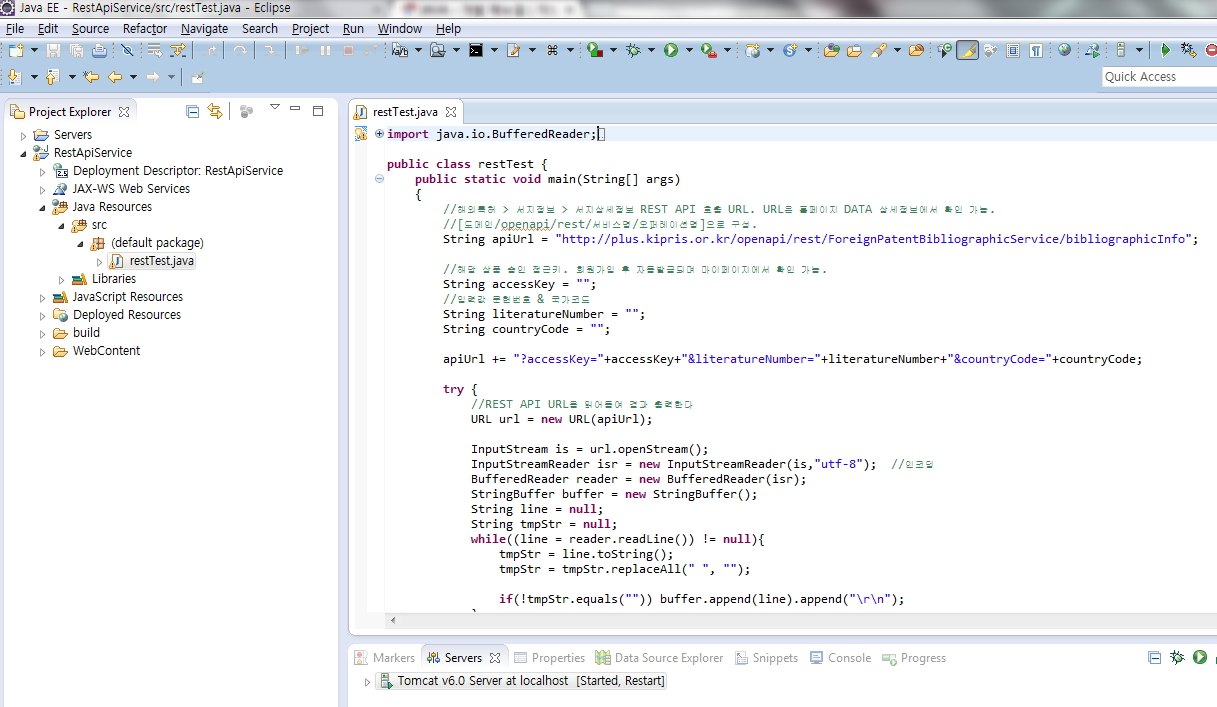Toggle Show Whitespace Characters pilcrow button
The image size is (1217, 707).
click(x=1036, y=50)
